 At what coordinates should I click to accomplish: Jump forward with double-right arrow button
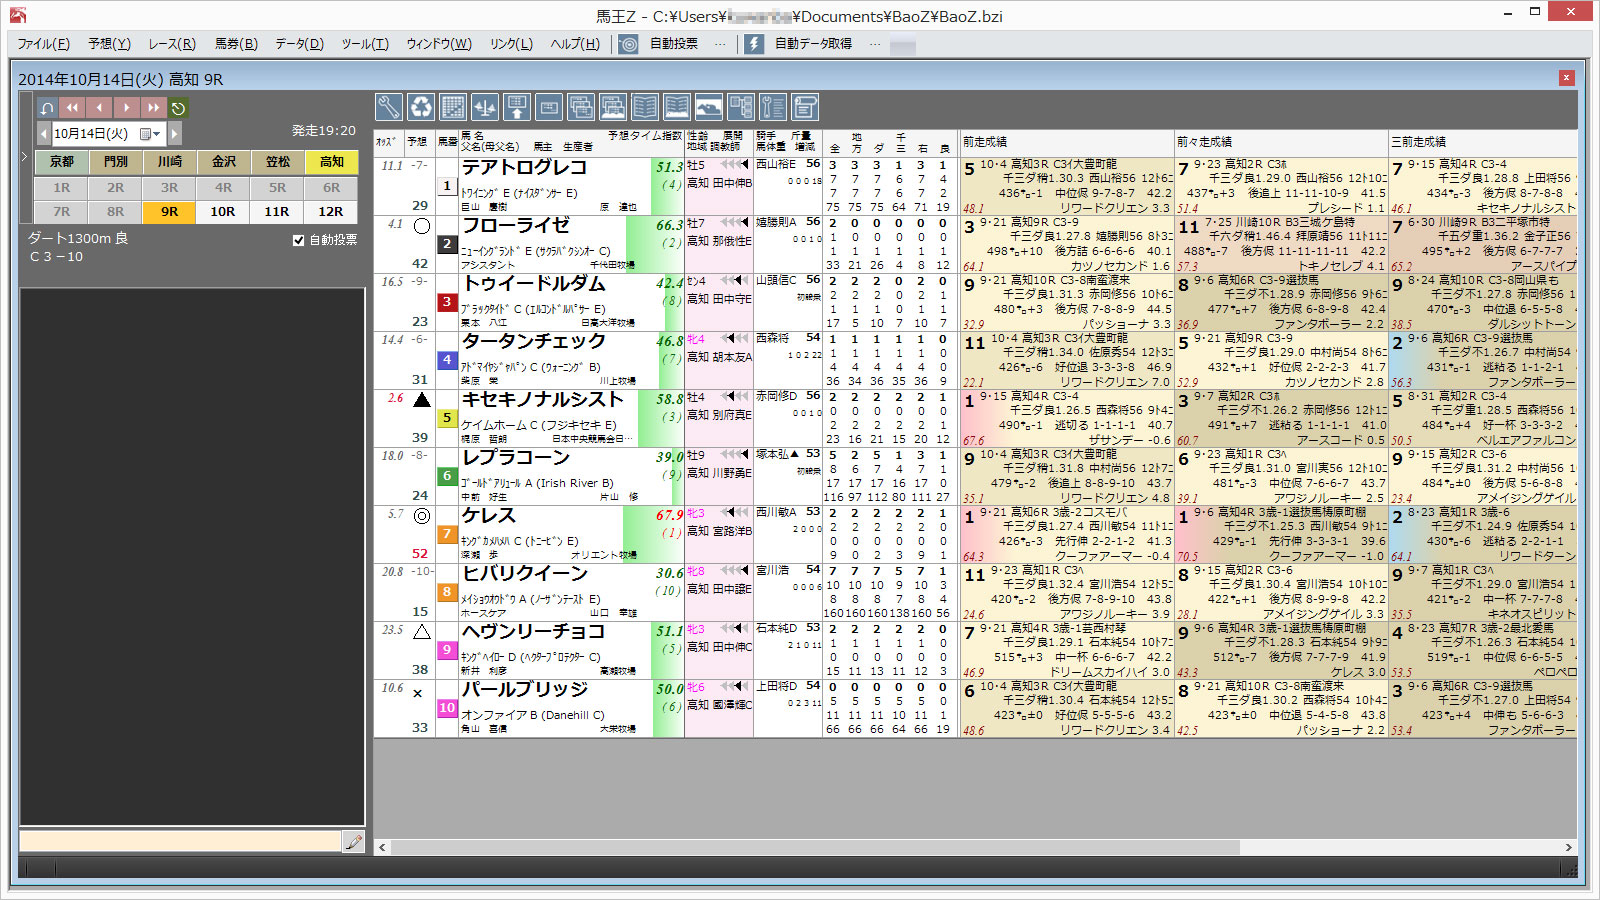153,108
